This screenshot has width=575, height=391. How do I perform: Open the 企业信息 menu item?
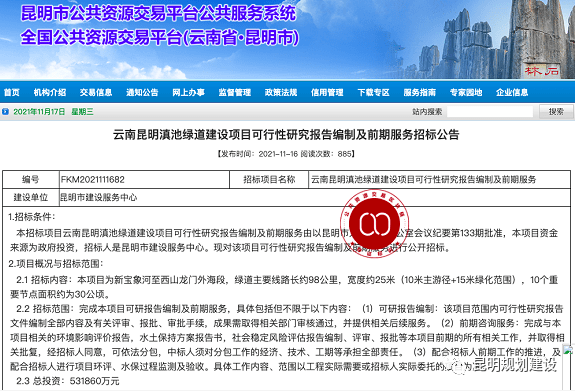(x=512, y=92)
